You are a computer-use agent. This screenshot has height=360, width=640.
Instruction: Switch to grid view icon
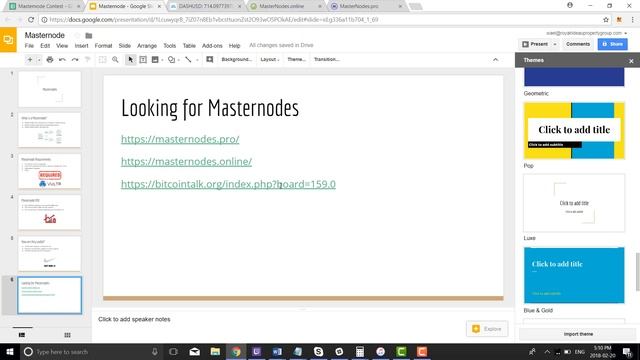click(67, 335)
